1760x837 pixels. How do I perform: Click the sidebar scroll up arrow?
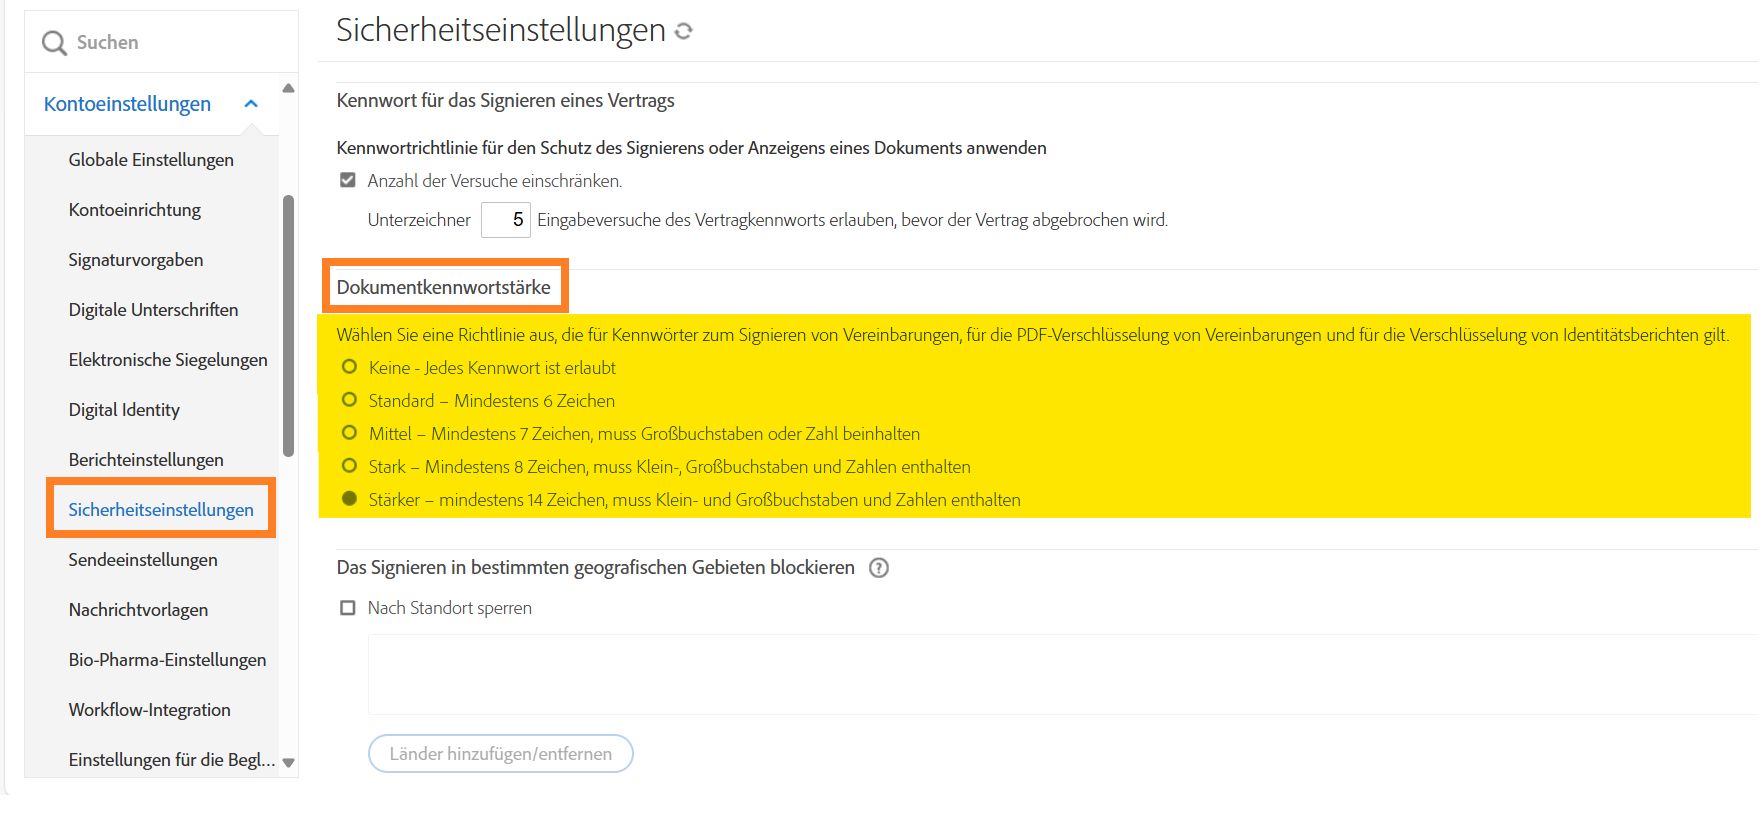pyautogui.click(x=289, y=89)
